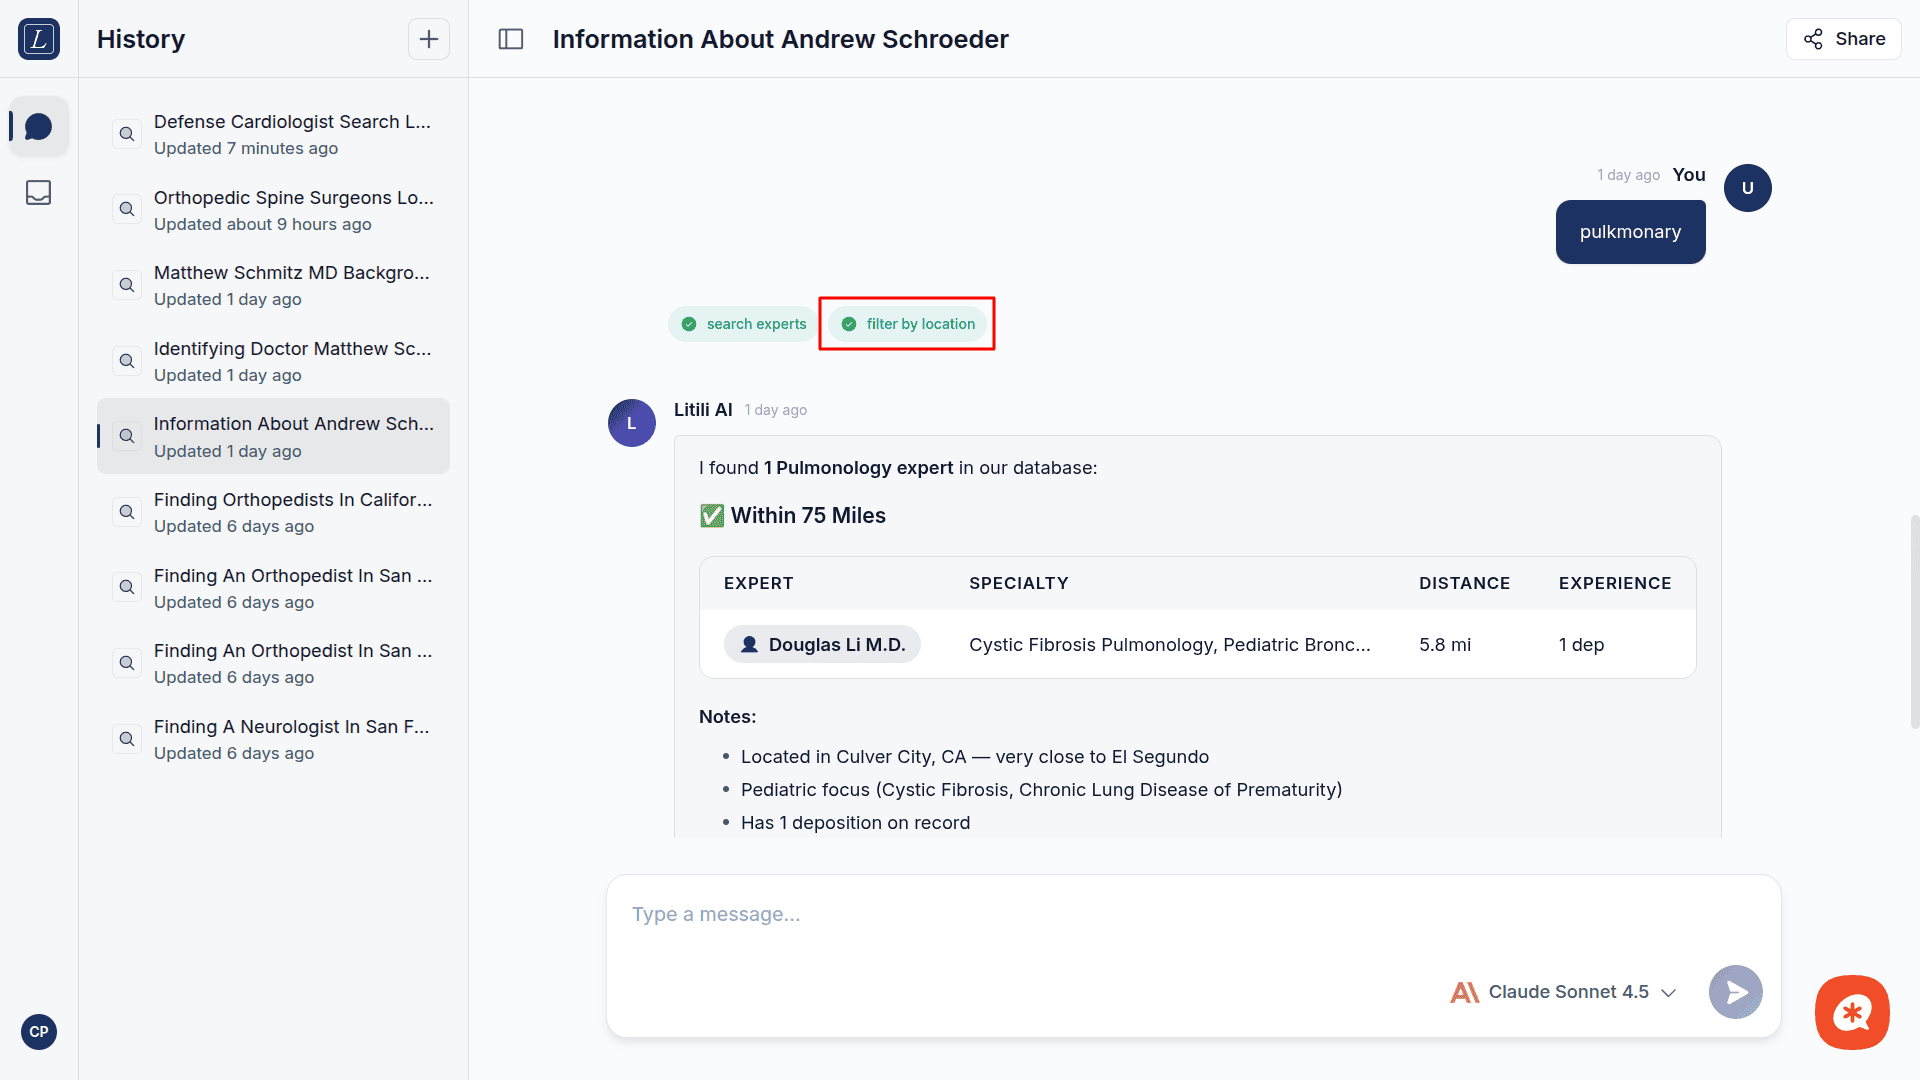Click the search experts status chip

coord(743,324)
